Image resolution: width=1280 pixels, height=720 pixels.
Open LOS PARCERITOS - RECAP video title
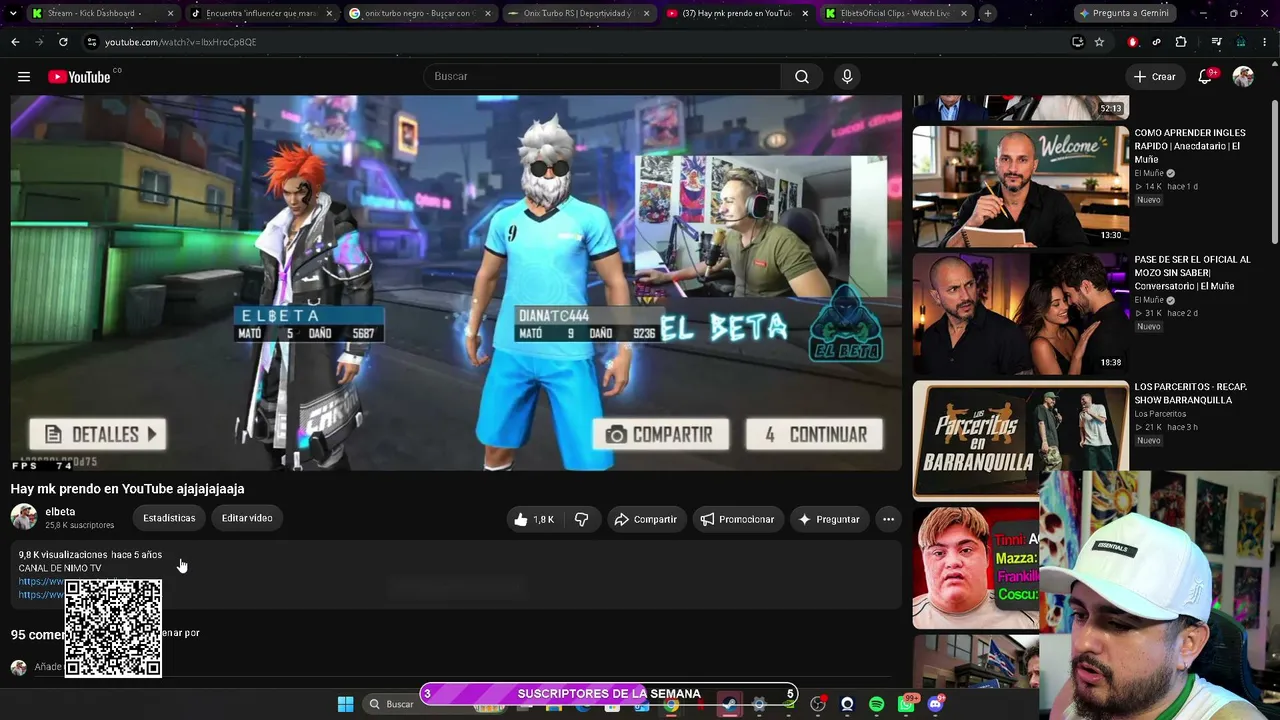point(1190,393)
